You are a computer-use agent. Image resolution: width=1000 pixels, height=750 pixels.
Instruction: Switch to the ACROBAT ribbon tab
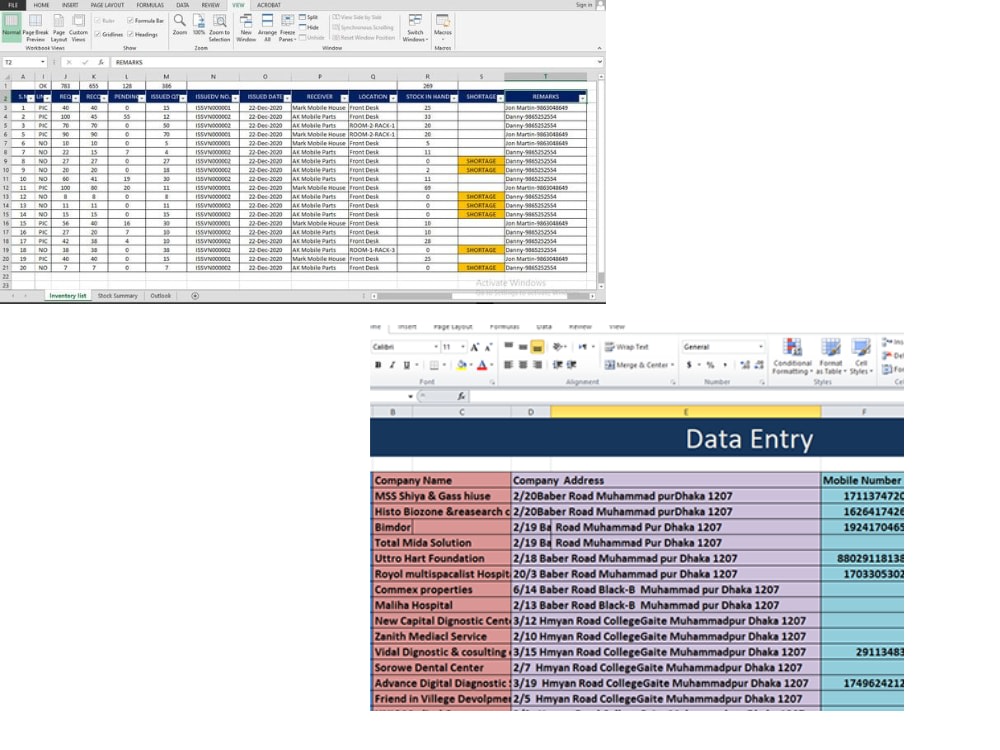point(268,5)
